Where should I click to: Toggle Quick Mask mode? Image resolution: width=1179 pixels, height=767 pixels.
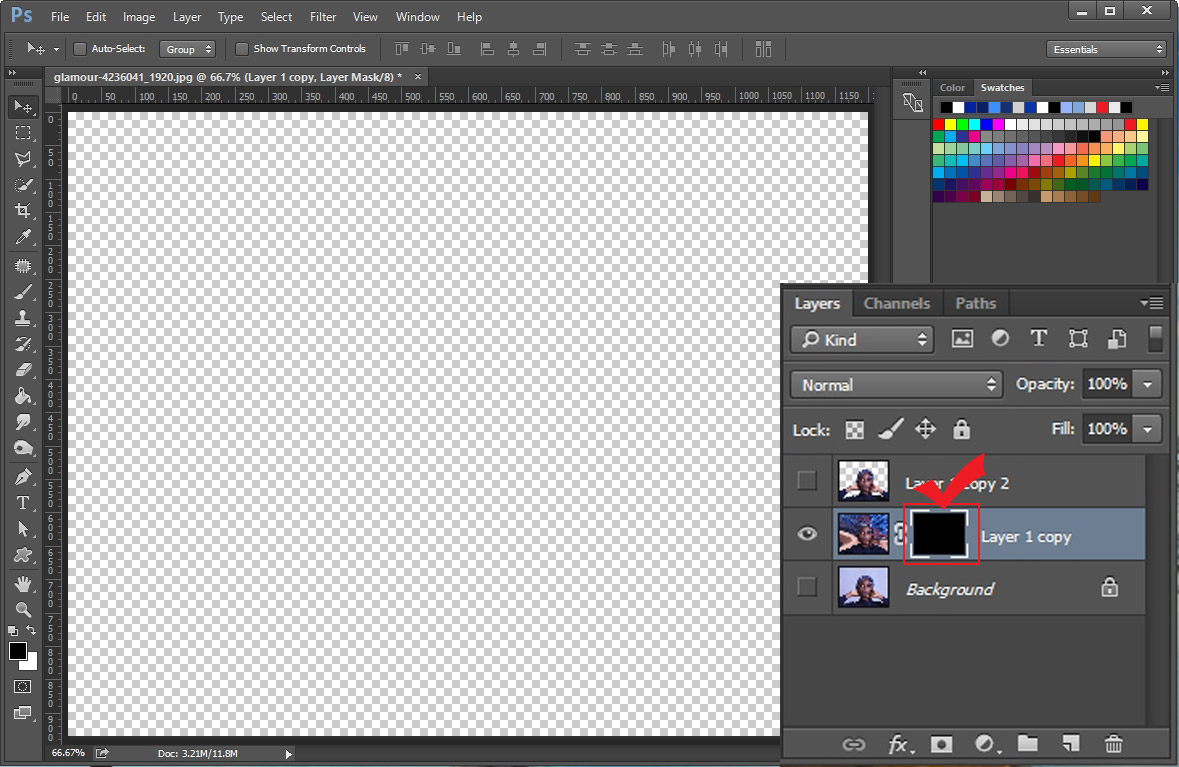(23, 687)
